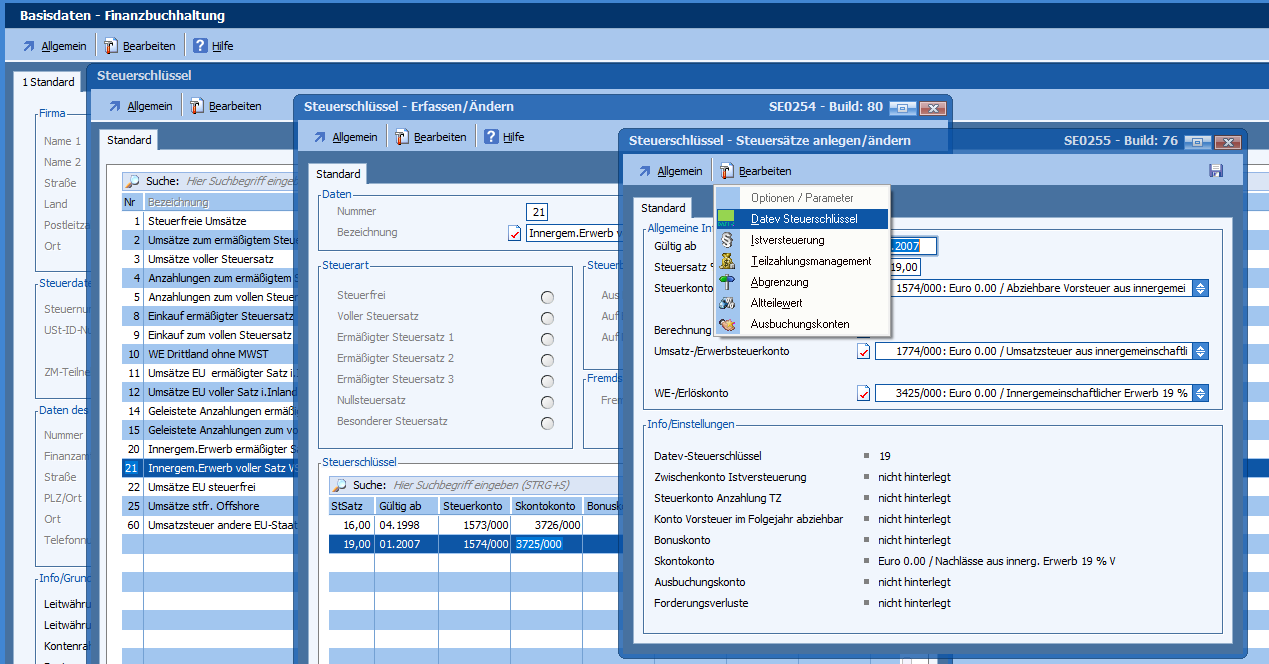This screenshot has height=664, width=1269.
Task: Click the blue question mark Hilfe icon in Erfassen/Ändern
Action: coord(491,137)
